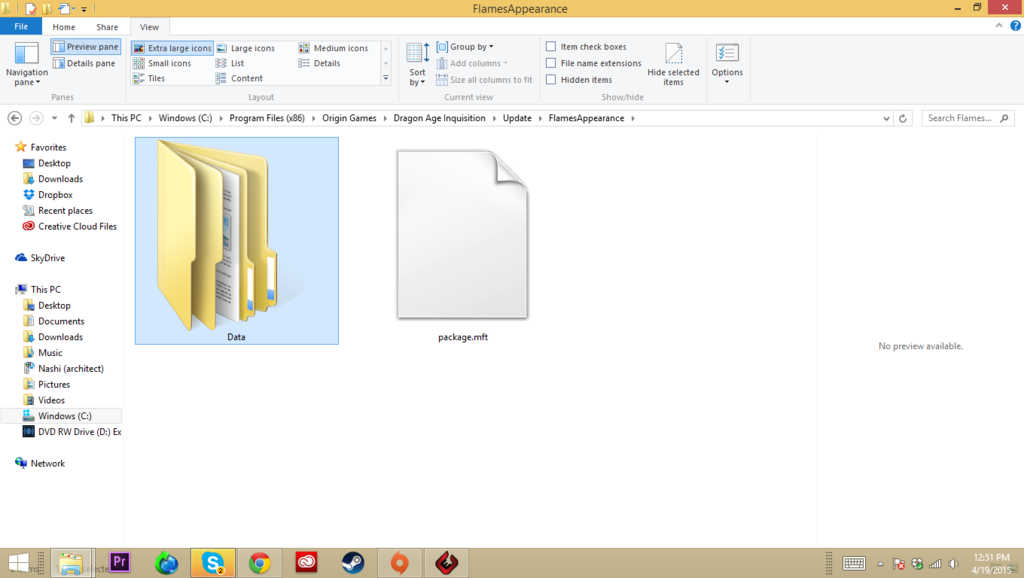The image size is (1024, 578).
Task: Open Steam from the taskbar
Action: pos(352,562)
